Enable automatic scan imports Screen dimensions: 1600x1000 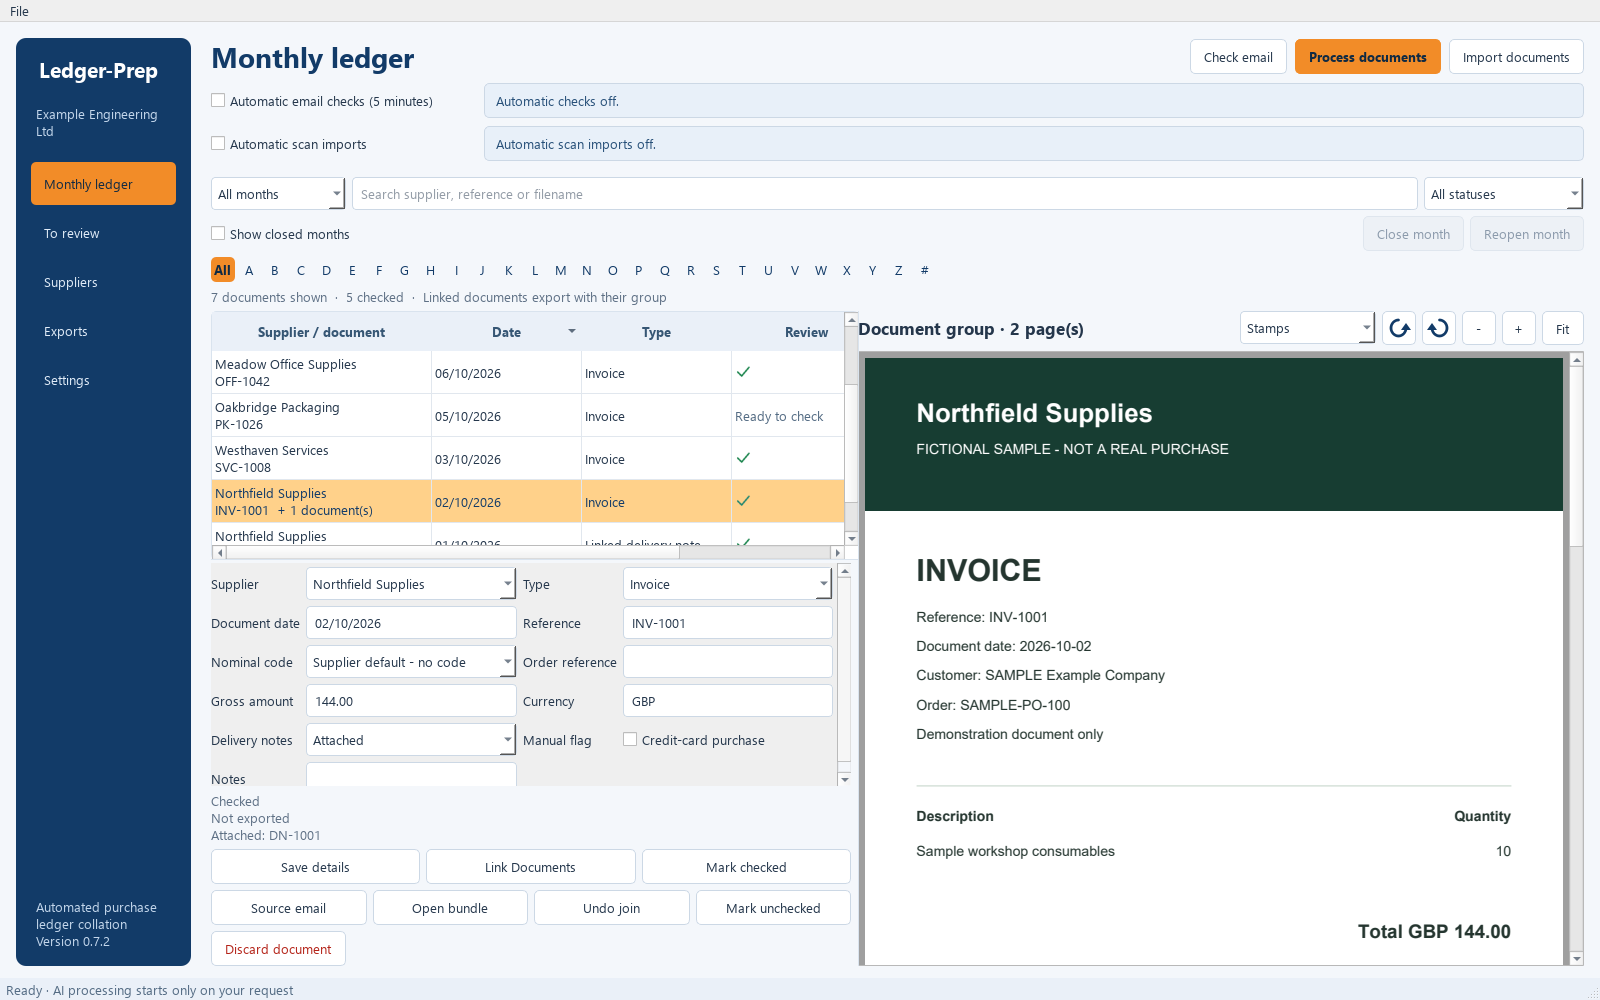[x=218, y=144]
